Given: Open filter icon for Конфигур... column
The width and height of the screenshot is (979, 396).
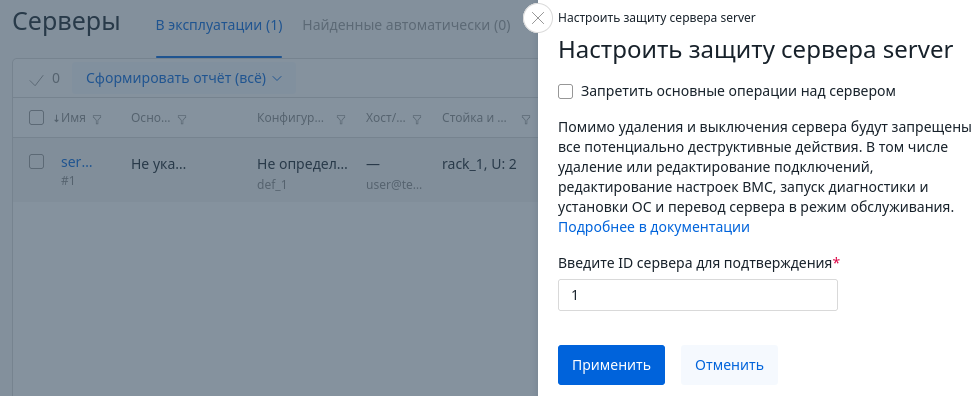Looking at the screenshot, I should coord(341,119).
